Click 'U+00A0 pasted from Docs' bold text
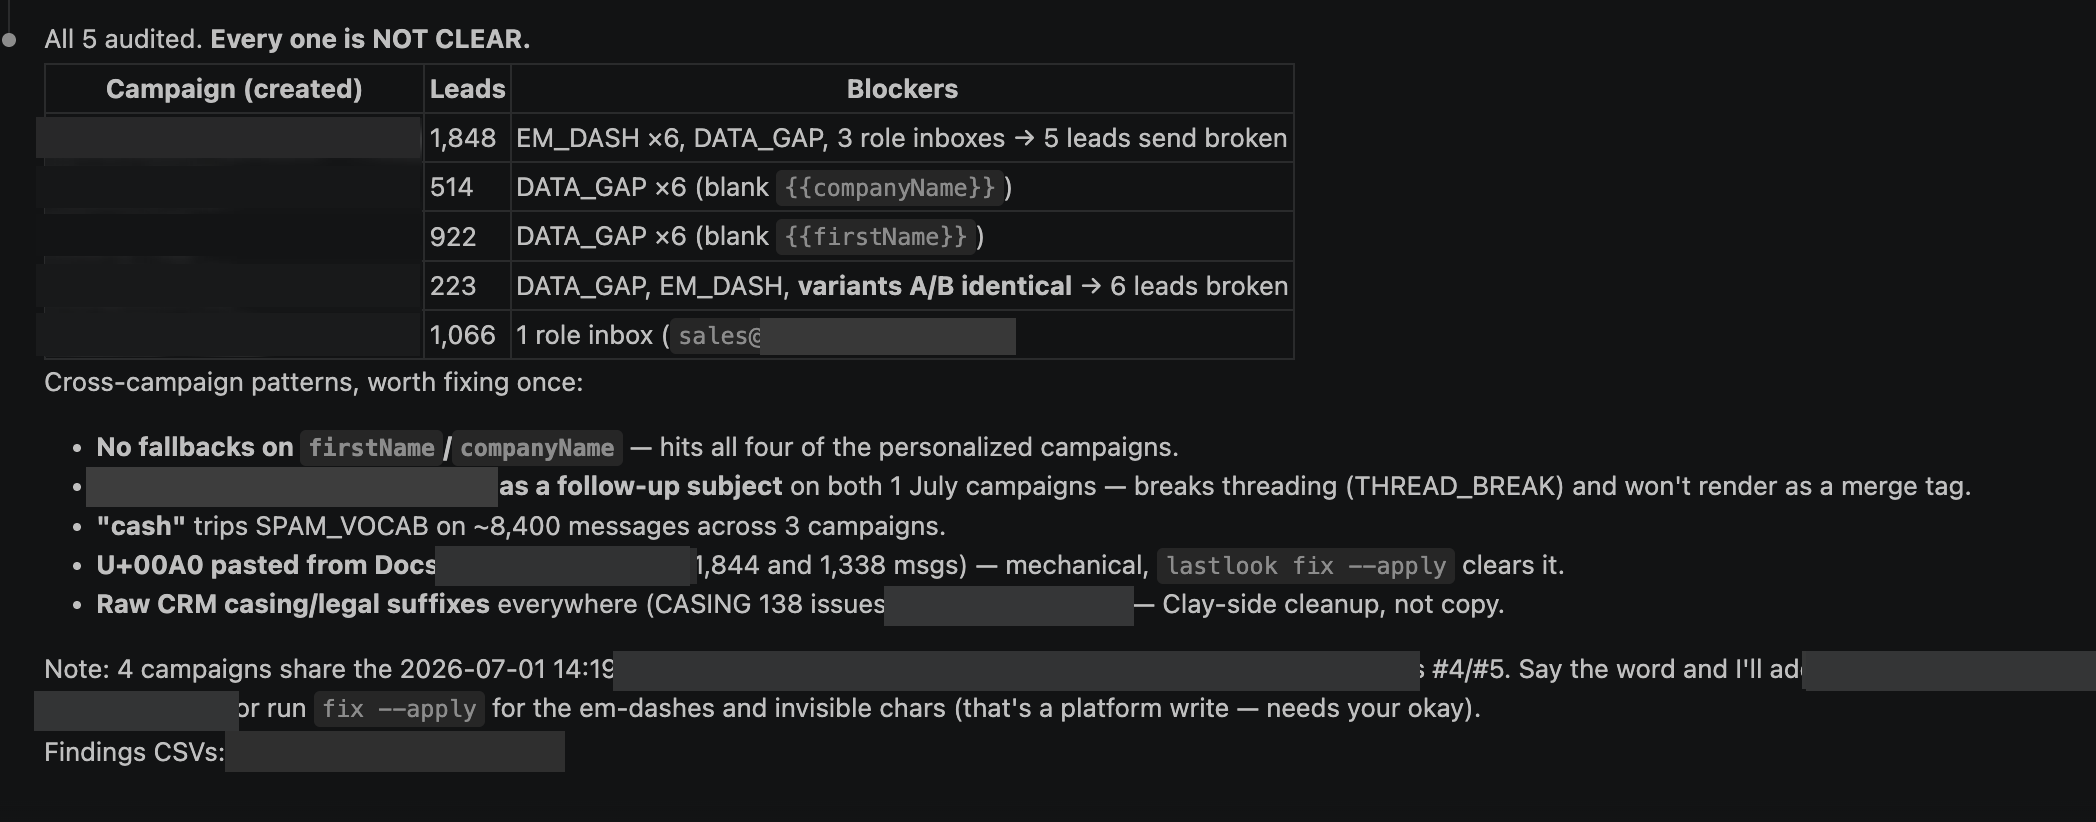Viewport: 2096px width, 822px height. (x=266, y=565)
